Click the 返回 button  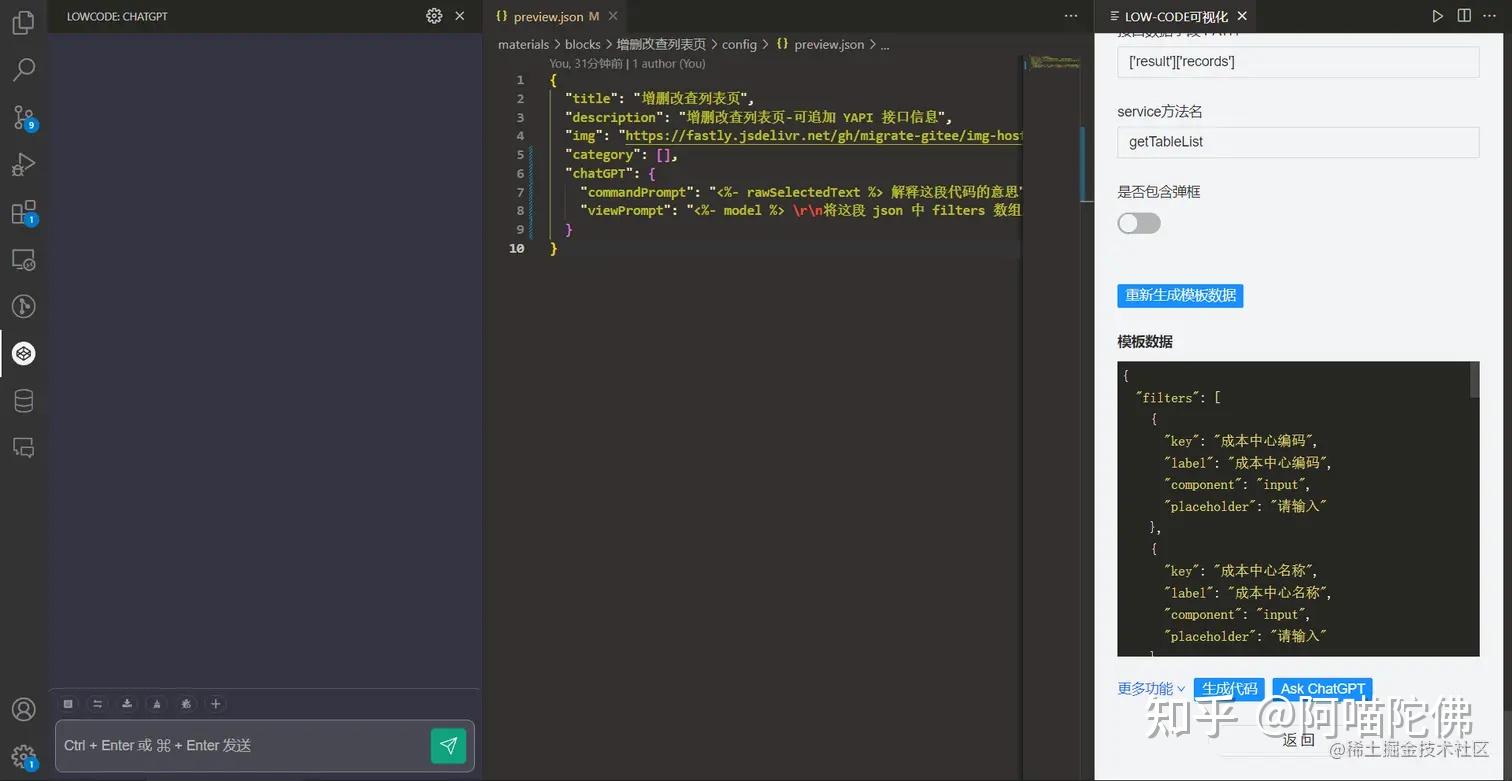point(1298,740)
